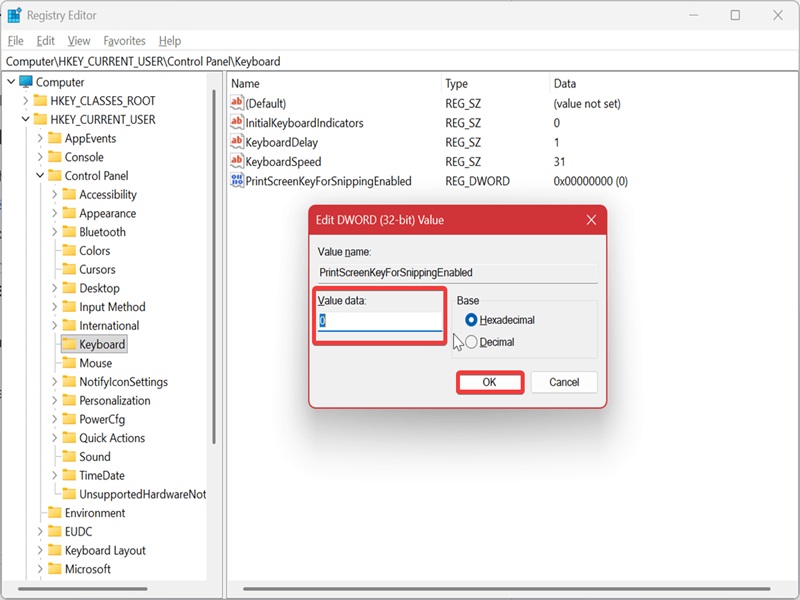Viewport: 800px width, 600px height.
Task: Click the Control Panel folder icon
Action: pos(55,176)
